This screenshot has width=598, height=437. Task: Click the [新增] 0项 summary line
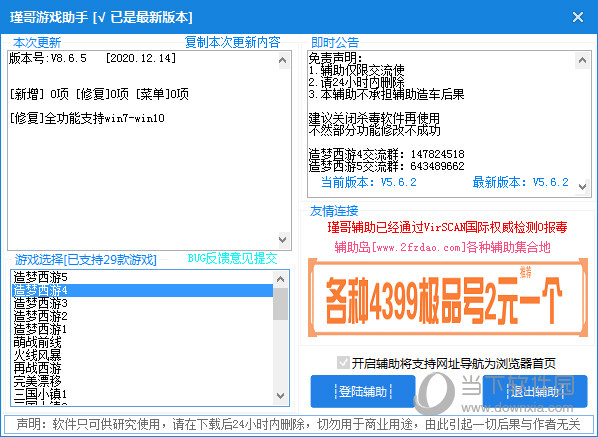(x=99, y=94)
